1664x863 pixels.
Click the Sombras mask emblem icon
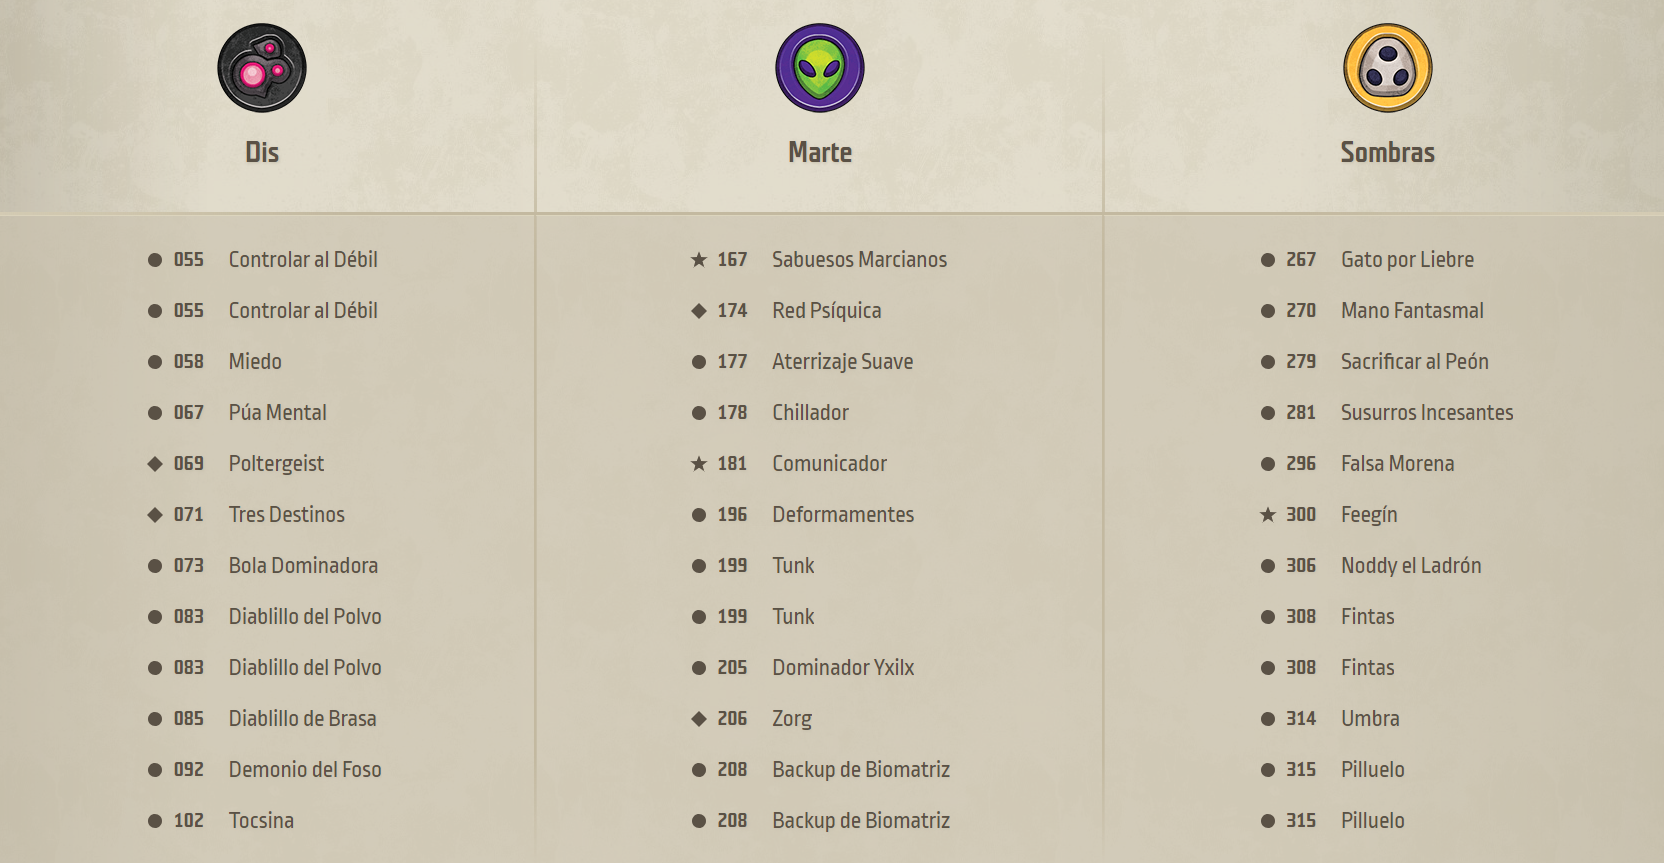pos(1388,68)
